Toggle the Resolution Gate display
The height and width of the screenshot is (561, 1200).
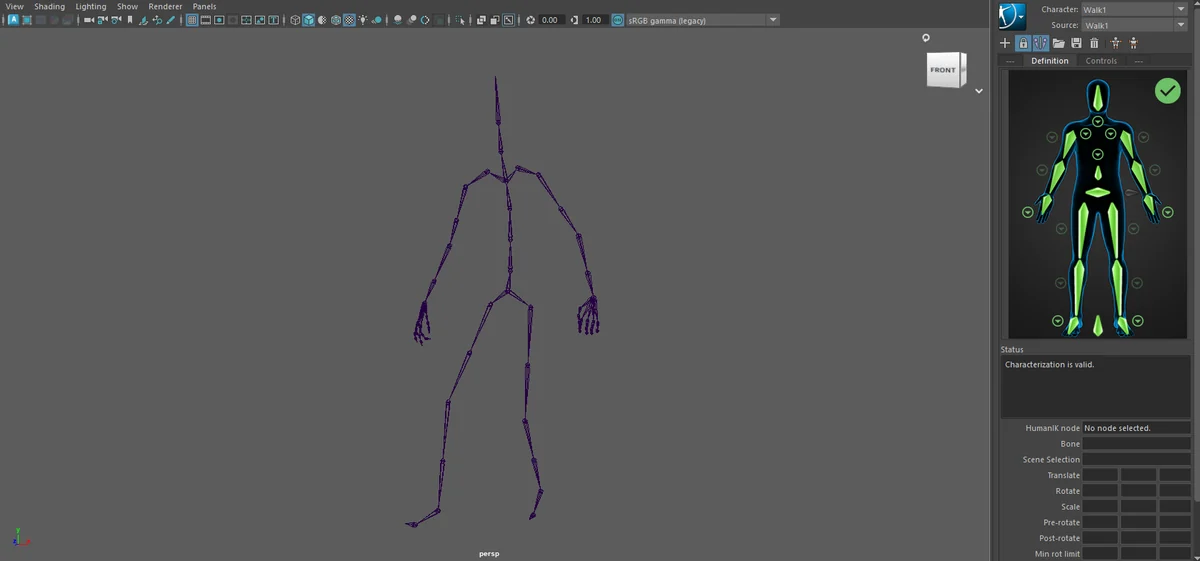point(218,20)
